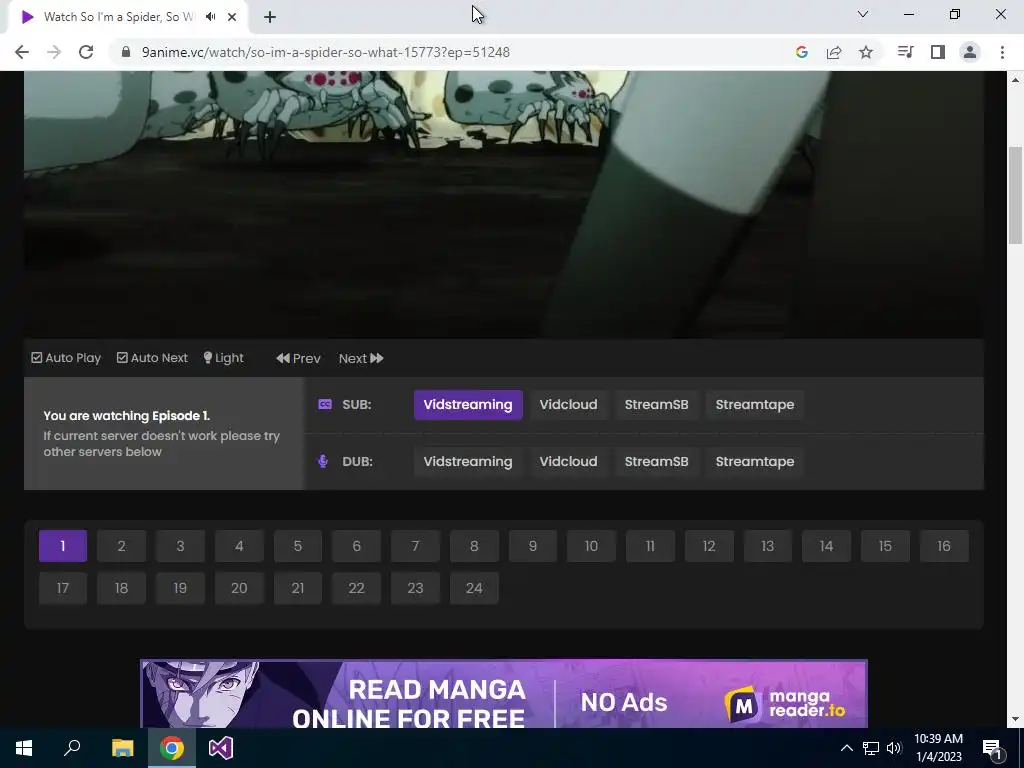Open the notification center
This screenshot has height=768, width=1024.
pyautogui.click(x=992, y=748)
